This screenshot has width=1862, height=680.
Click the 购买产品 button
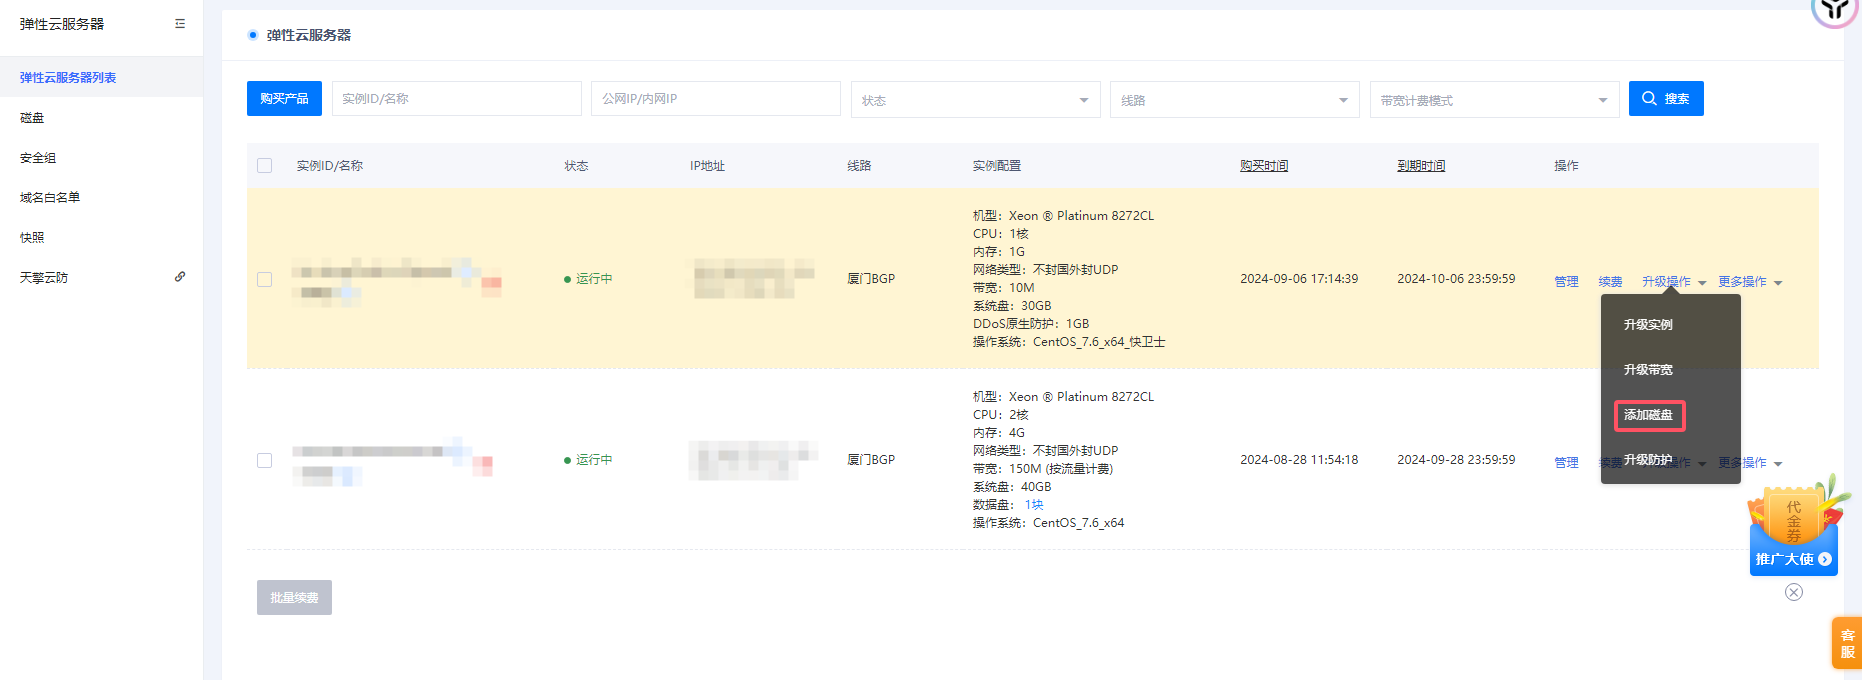[x=284, y=99]
